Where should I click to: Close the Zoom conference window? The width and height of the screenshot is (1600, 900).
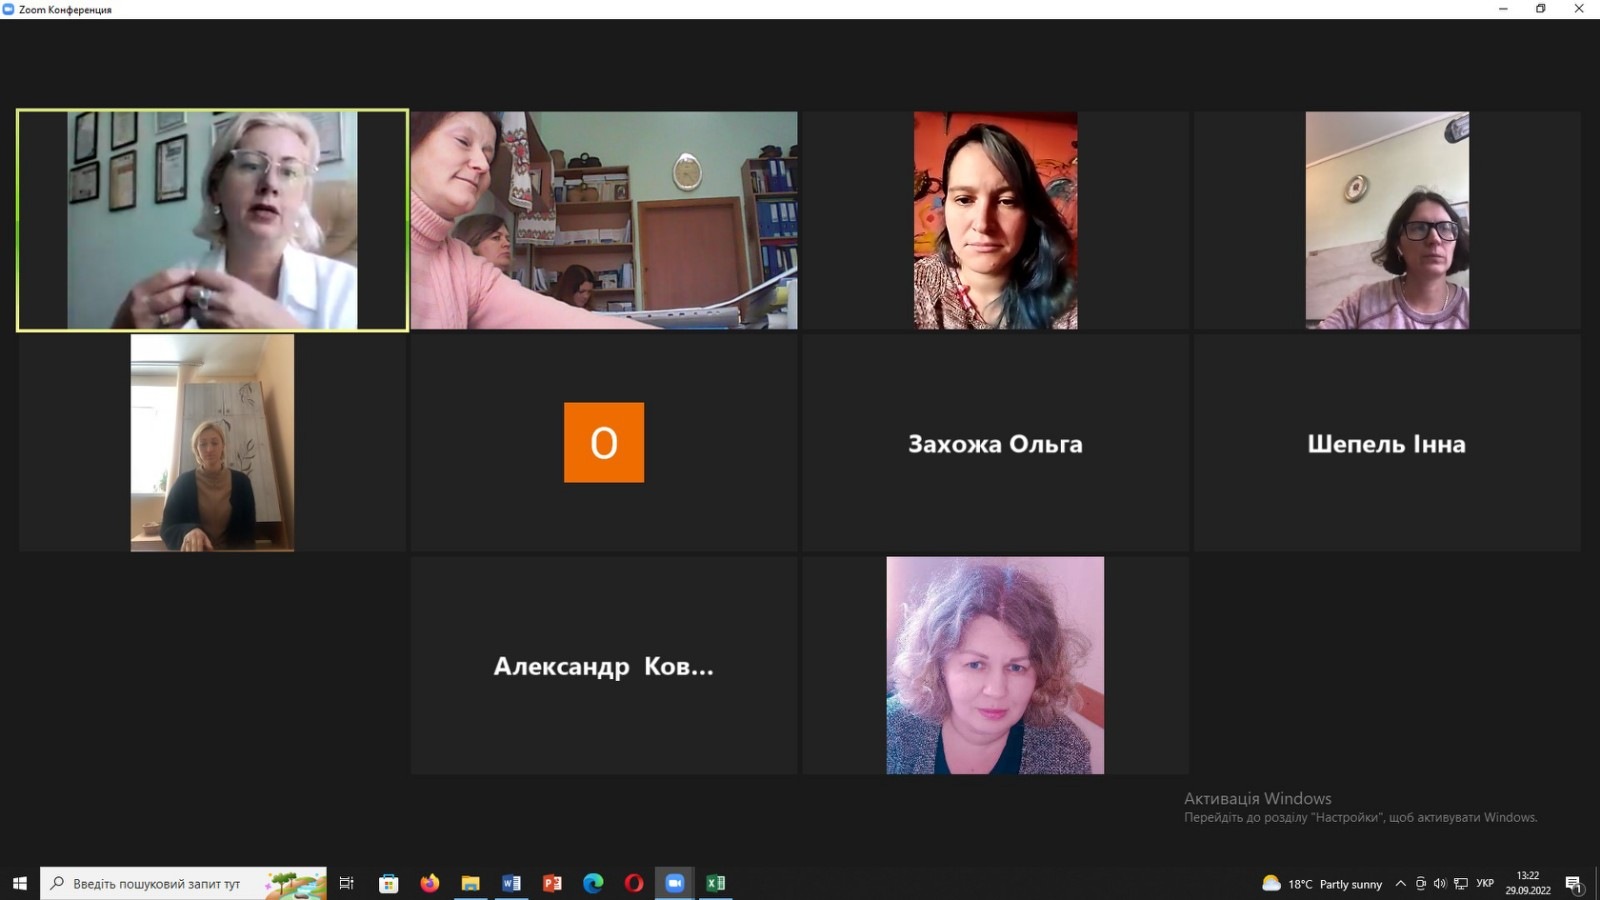pos(1580,9)
